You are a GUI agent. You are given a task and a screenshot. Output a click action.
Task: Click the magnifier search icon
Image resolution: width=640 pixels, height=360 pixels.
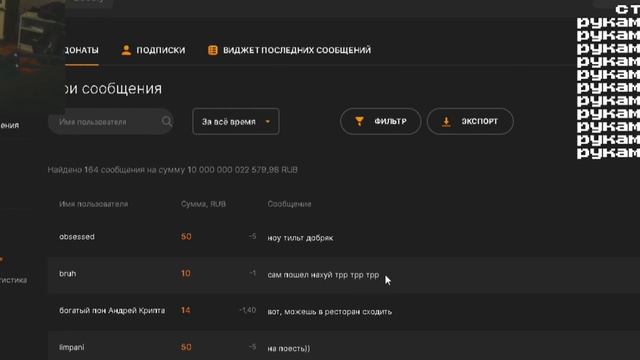(x=167, y=121)
